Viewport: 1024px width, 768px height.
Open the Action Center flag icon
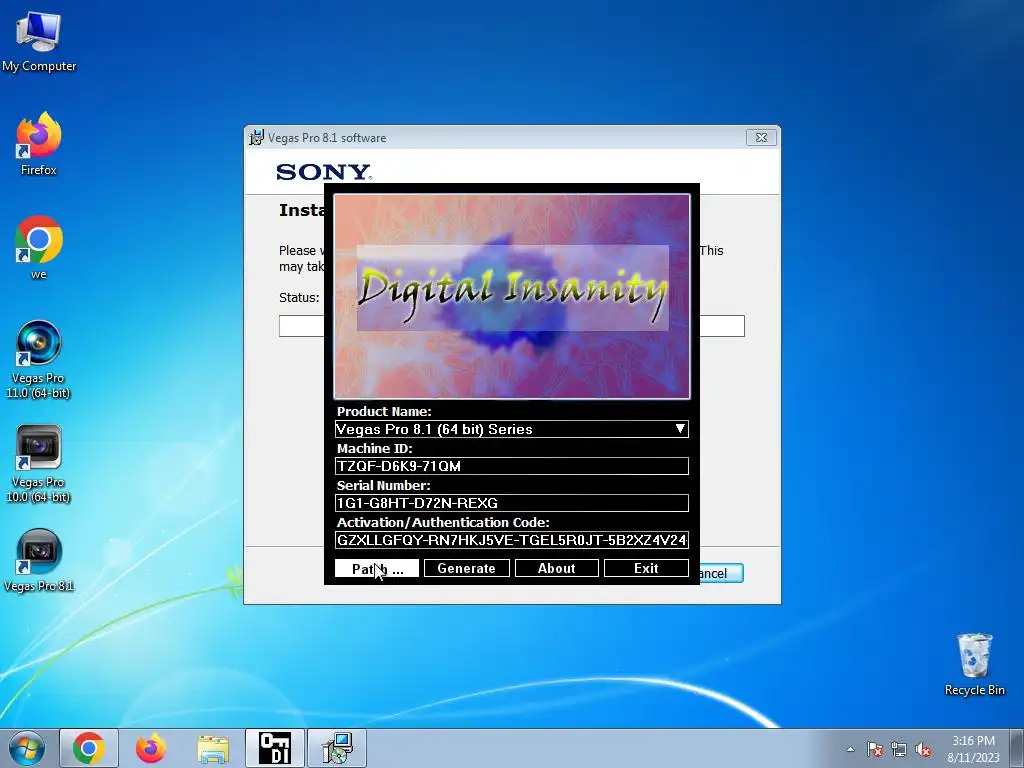[875, 750]
